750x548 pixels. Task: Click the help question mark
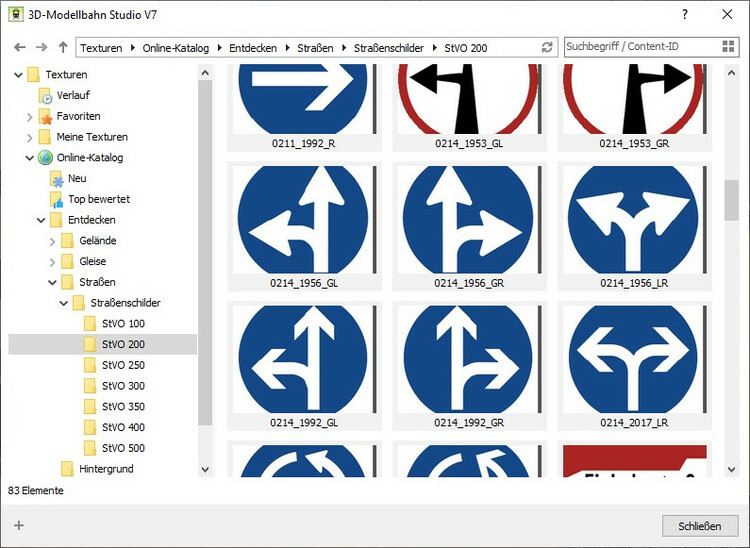[x=685, y=14]
